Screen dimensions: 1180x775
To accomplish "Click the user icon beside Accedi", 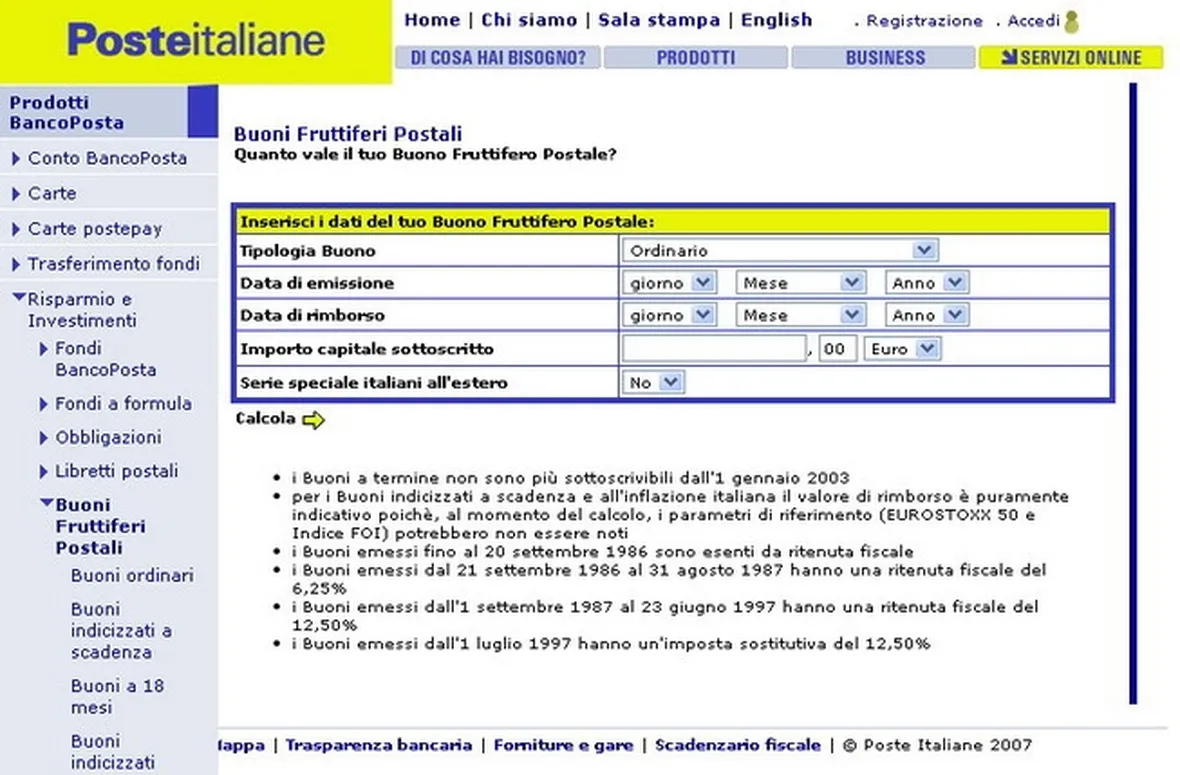I will 1072,22.
